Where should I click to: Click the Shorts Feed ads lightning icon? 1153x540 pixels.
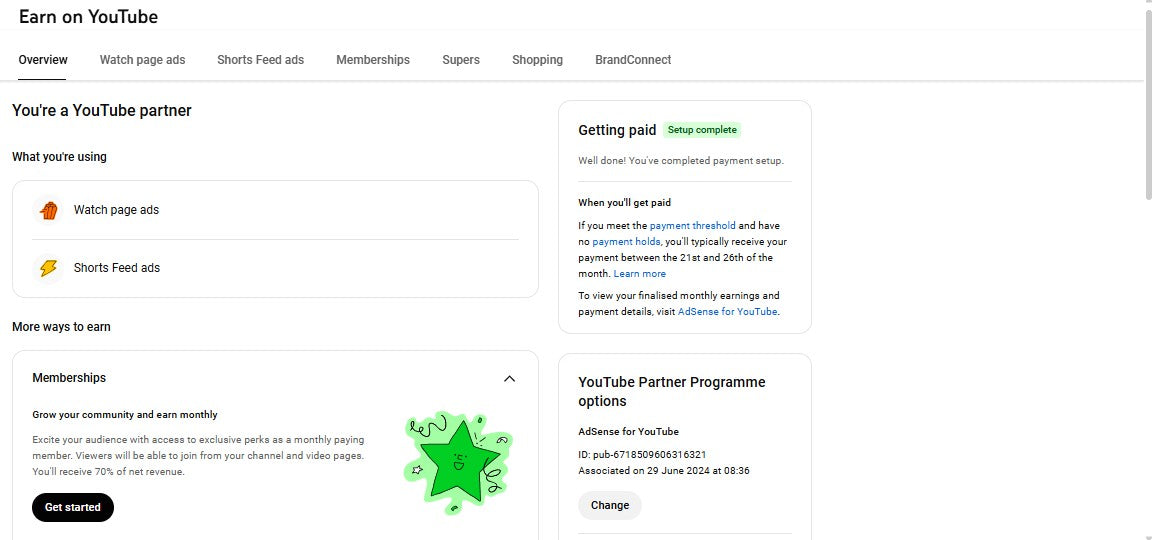coord(48,268)
